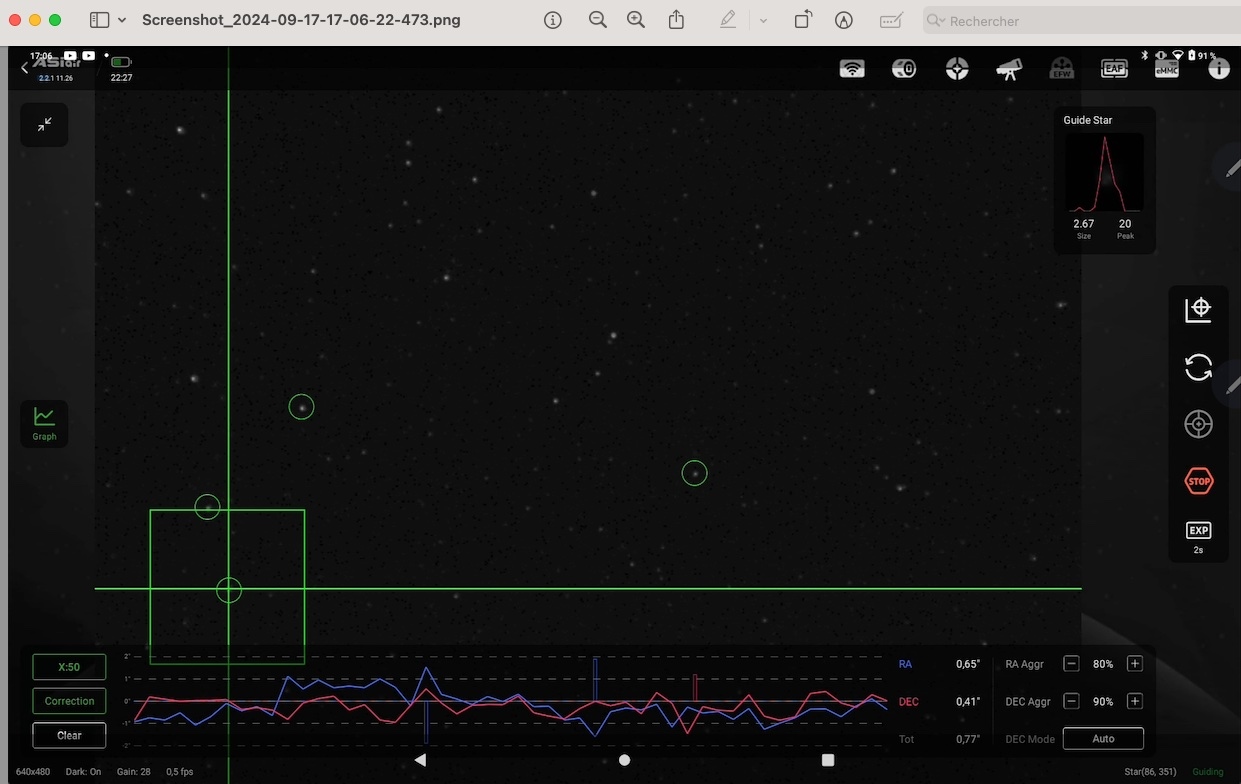Go back using the ASIAIR back arrow
The image size is (1241, 784).
25,67
